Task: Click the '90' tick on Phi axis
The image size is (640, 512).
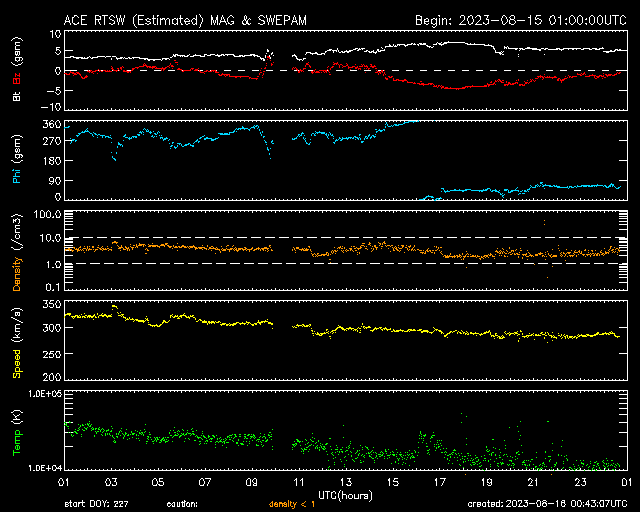Action: click(x=54, y=180)
